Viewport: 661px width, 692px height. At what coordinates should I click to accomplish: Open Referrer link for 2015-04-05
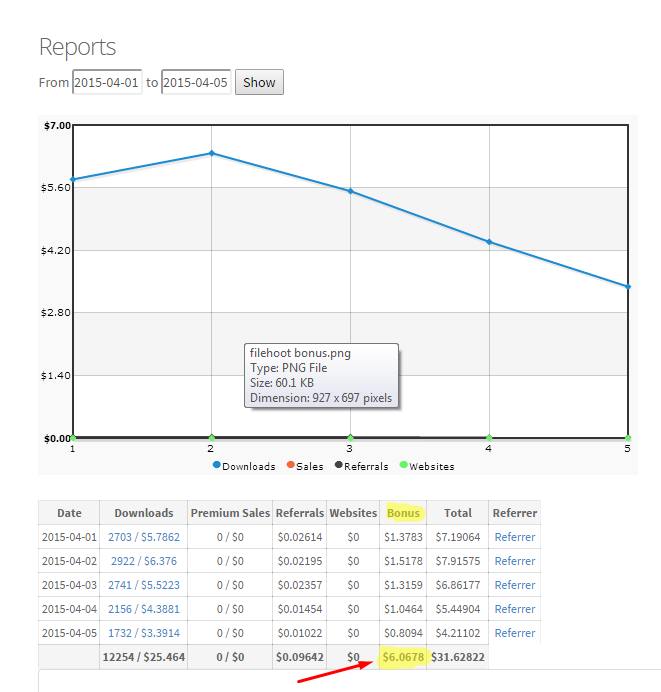click(x=515, y=633)
